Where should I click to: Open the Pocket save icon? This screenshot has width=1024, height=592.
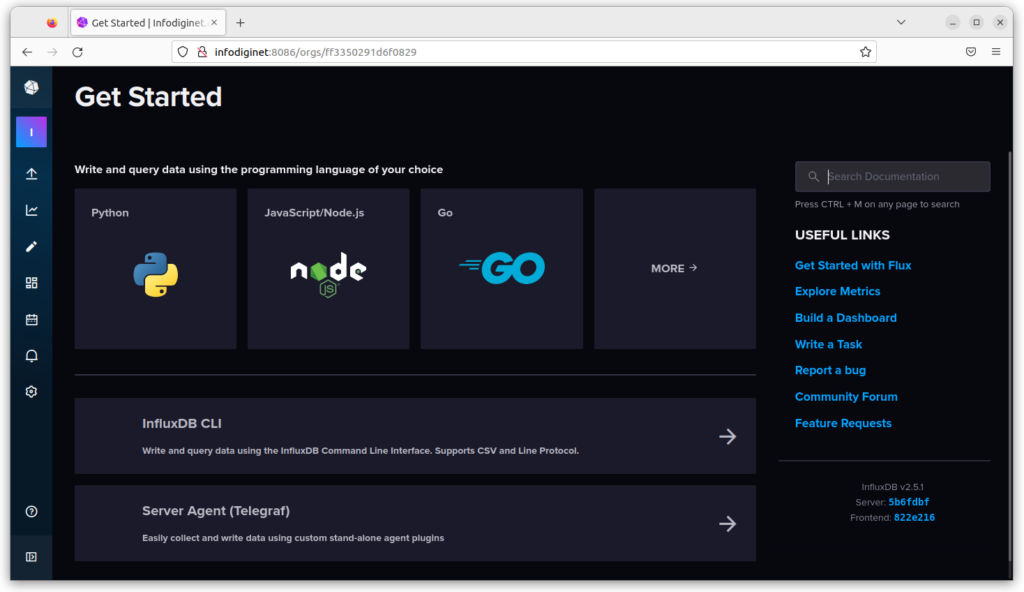[971, 52]
